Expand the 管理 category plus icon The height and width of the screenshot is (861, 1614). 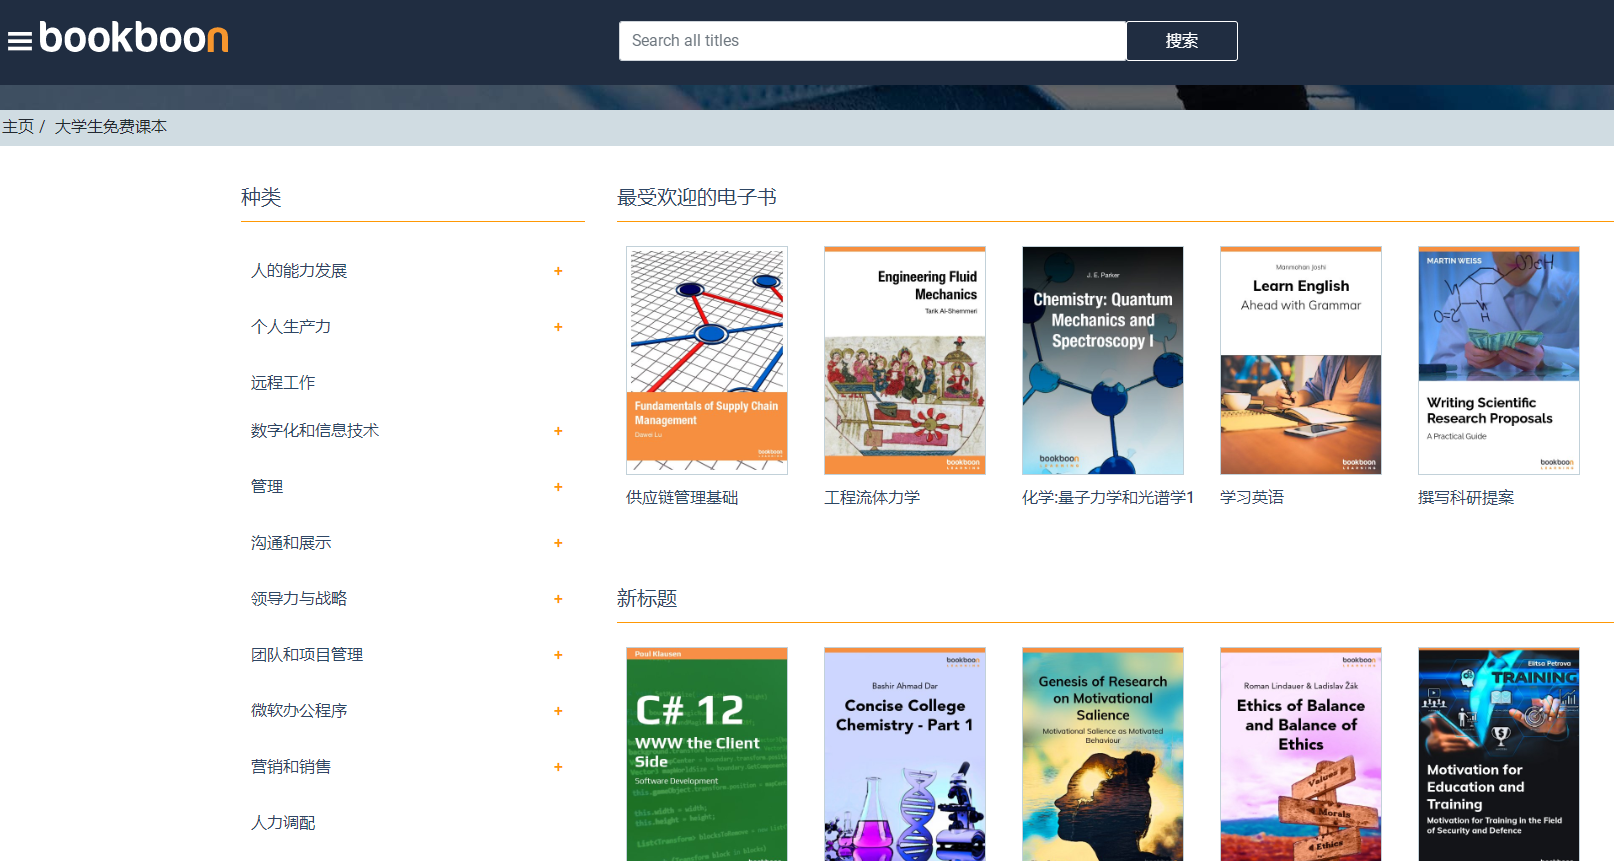558,487
